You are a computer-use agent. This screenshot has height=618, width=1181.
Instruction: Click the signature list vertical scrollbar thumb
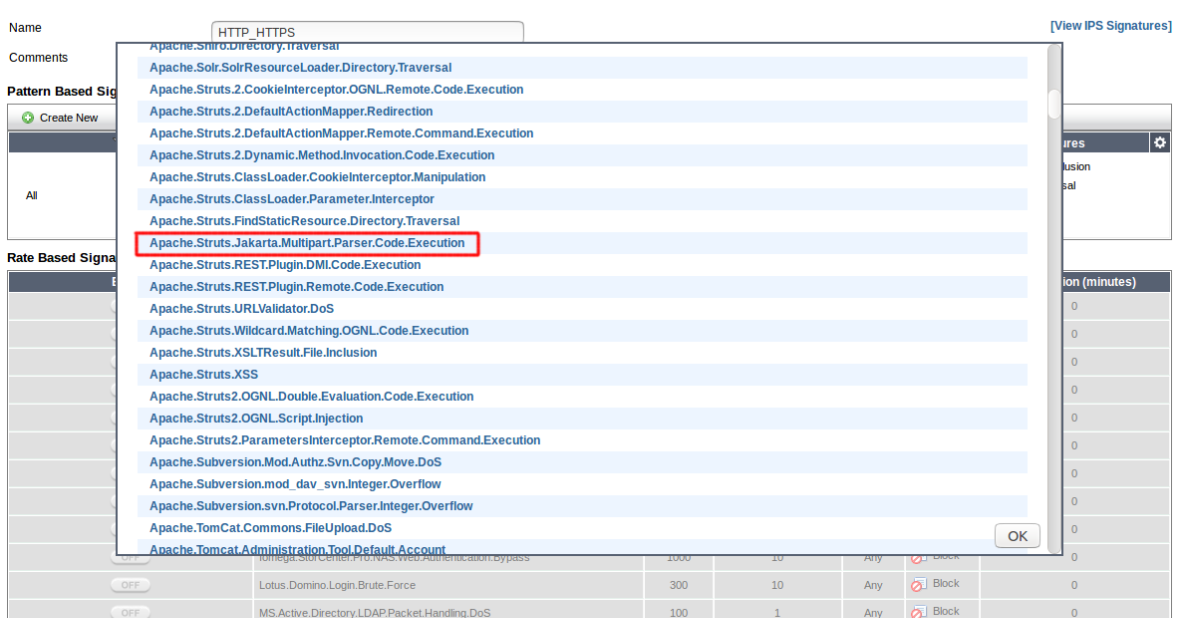[1054, 104]
